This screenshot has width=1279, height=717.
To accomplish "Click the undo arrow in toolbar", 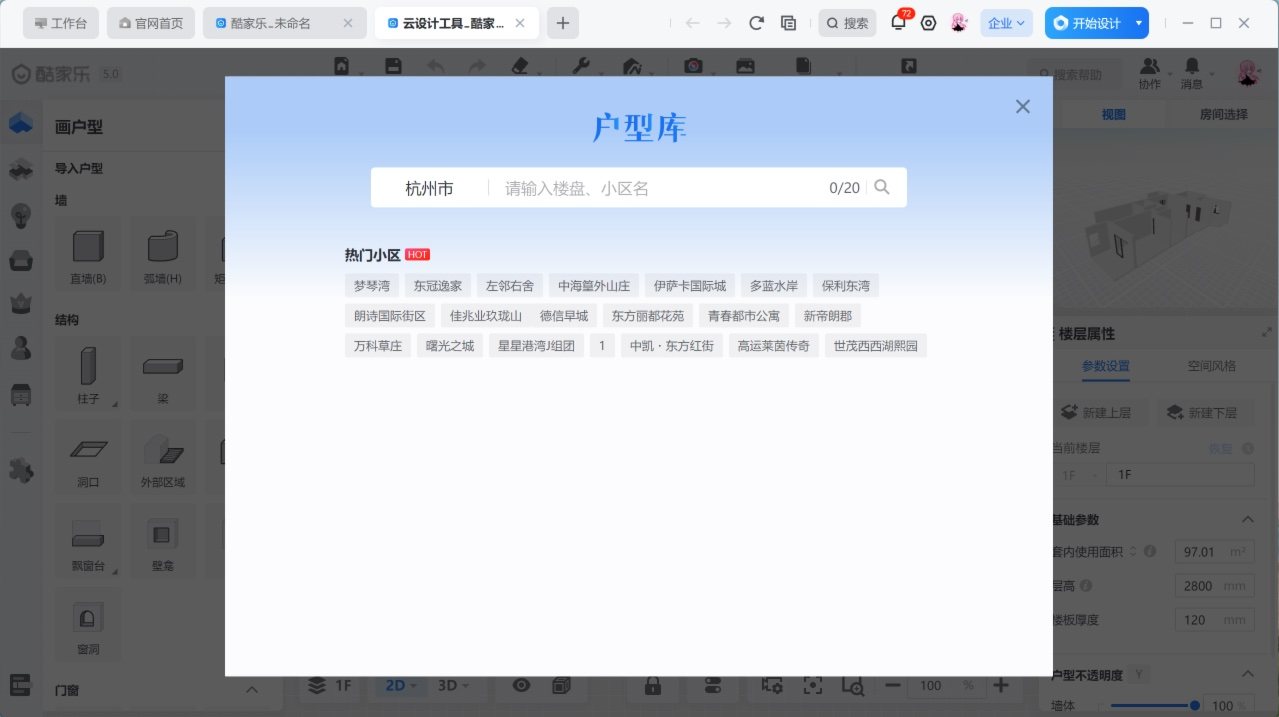I will click(436, 66).
